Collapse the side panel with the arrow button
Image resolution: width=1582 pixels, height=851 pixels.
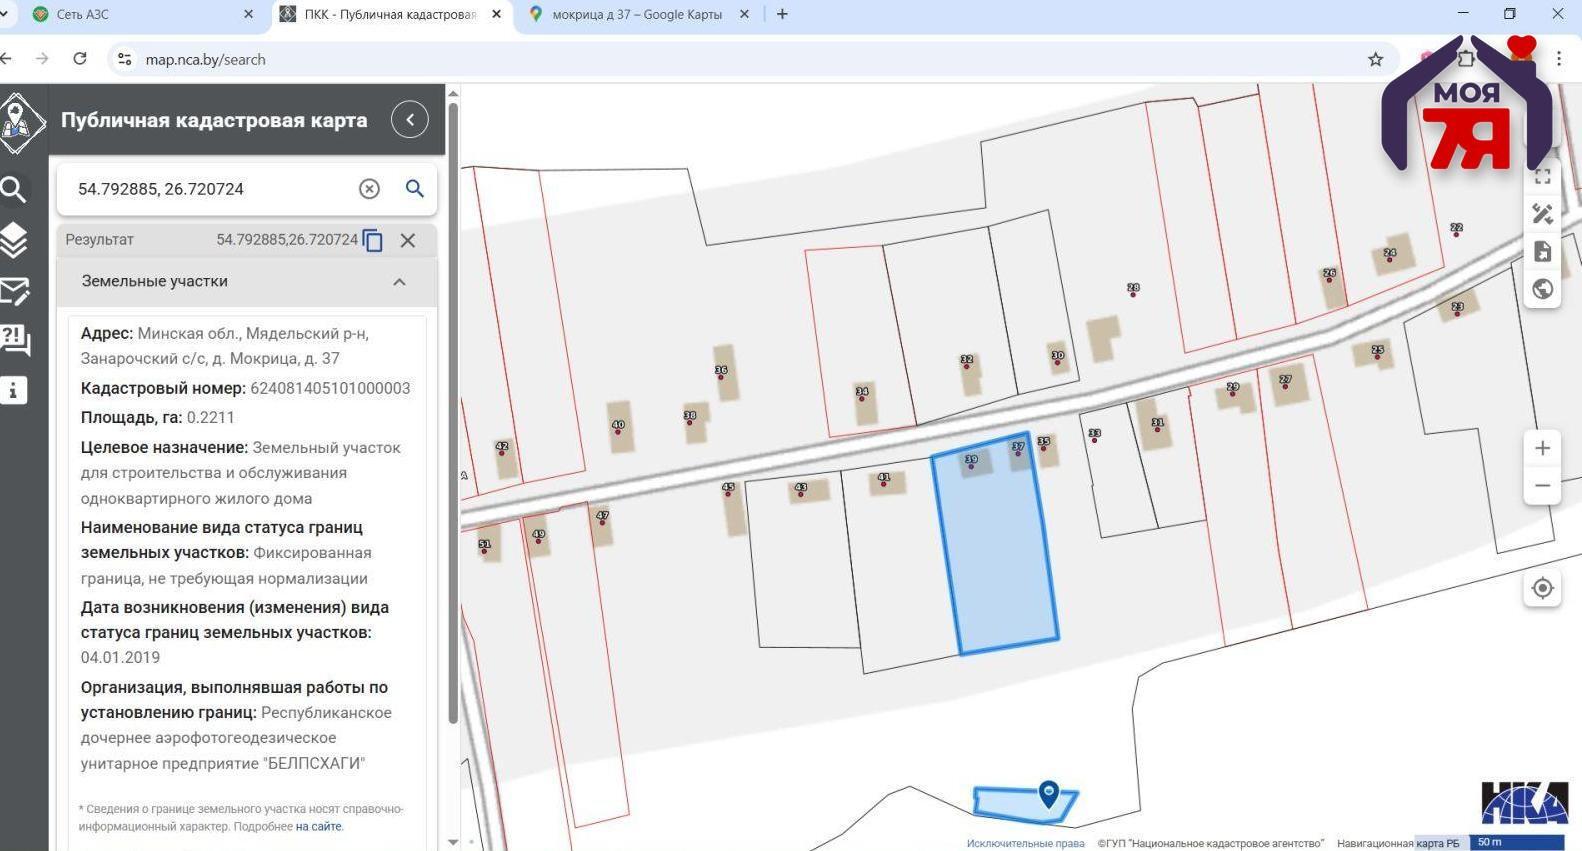point(409,120)
